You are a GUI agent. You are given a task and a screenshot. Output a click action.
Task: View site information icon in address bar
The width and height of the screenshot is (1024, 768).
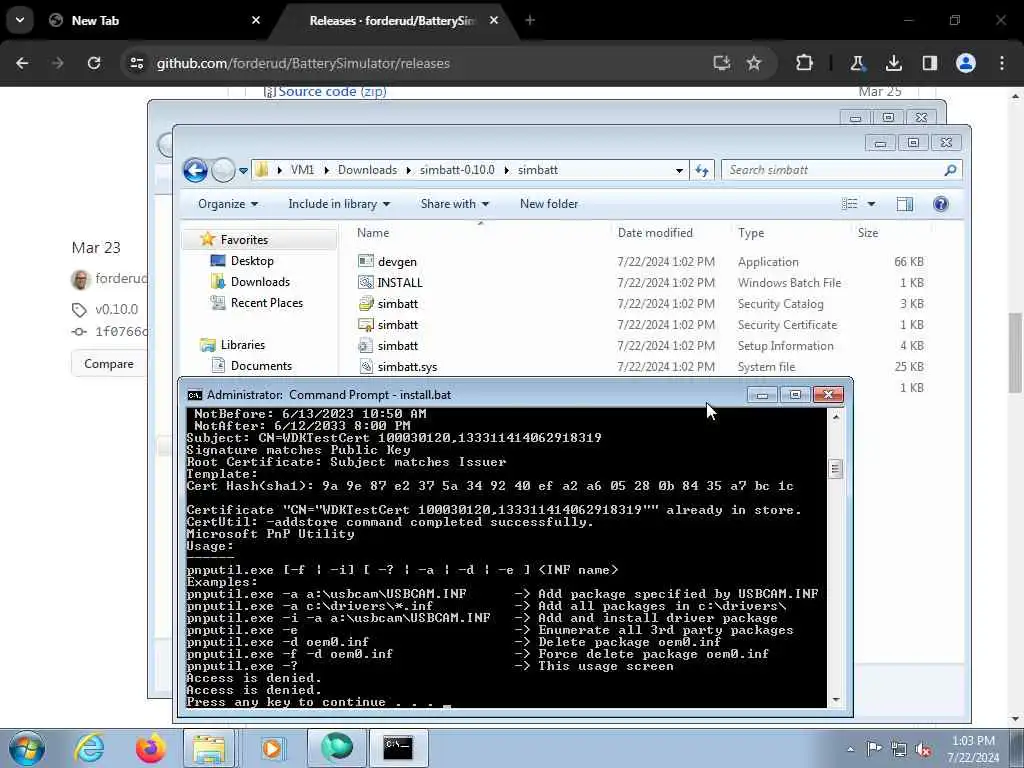point(136,63)
